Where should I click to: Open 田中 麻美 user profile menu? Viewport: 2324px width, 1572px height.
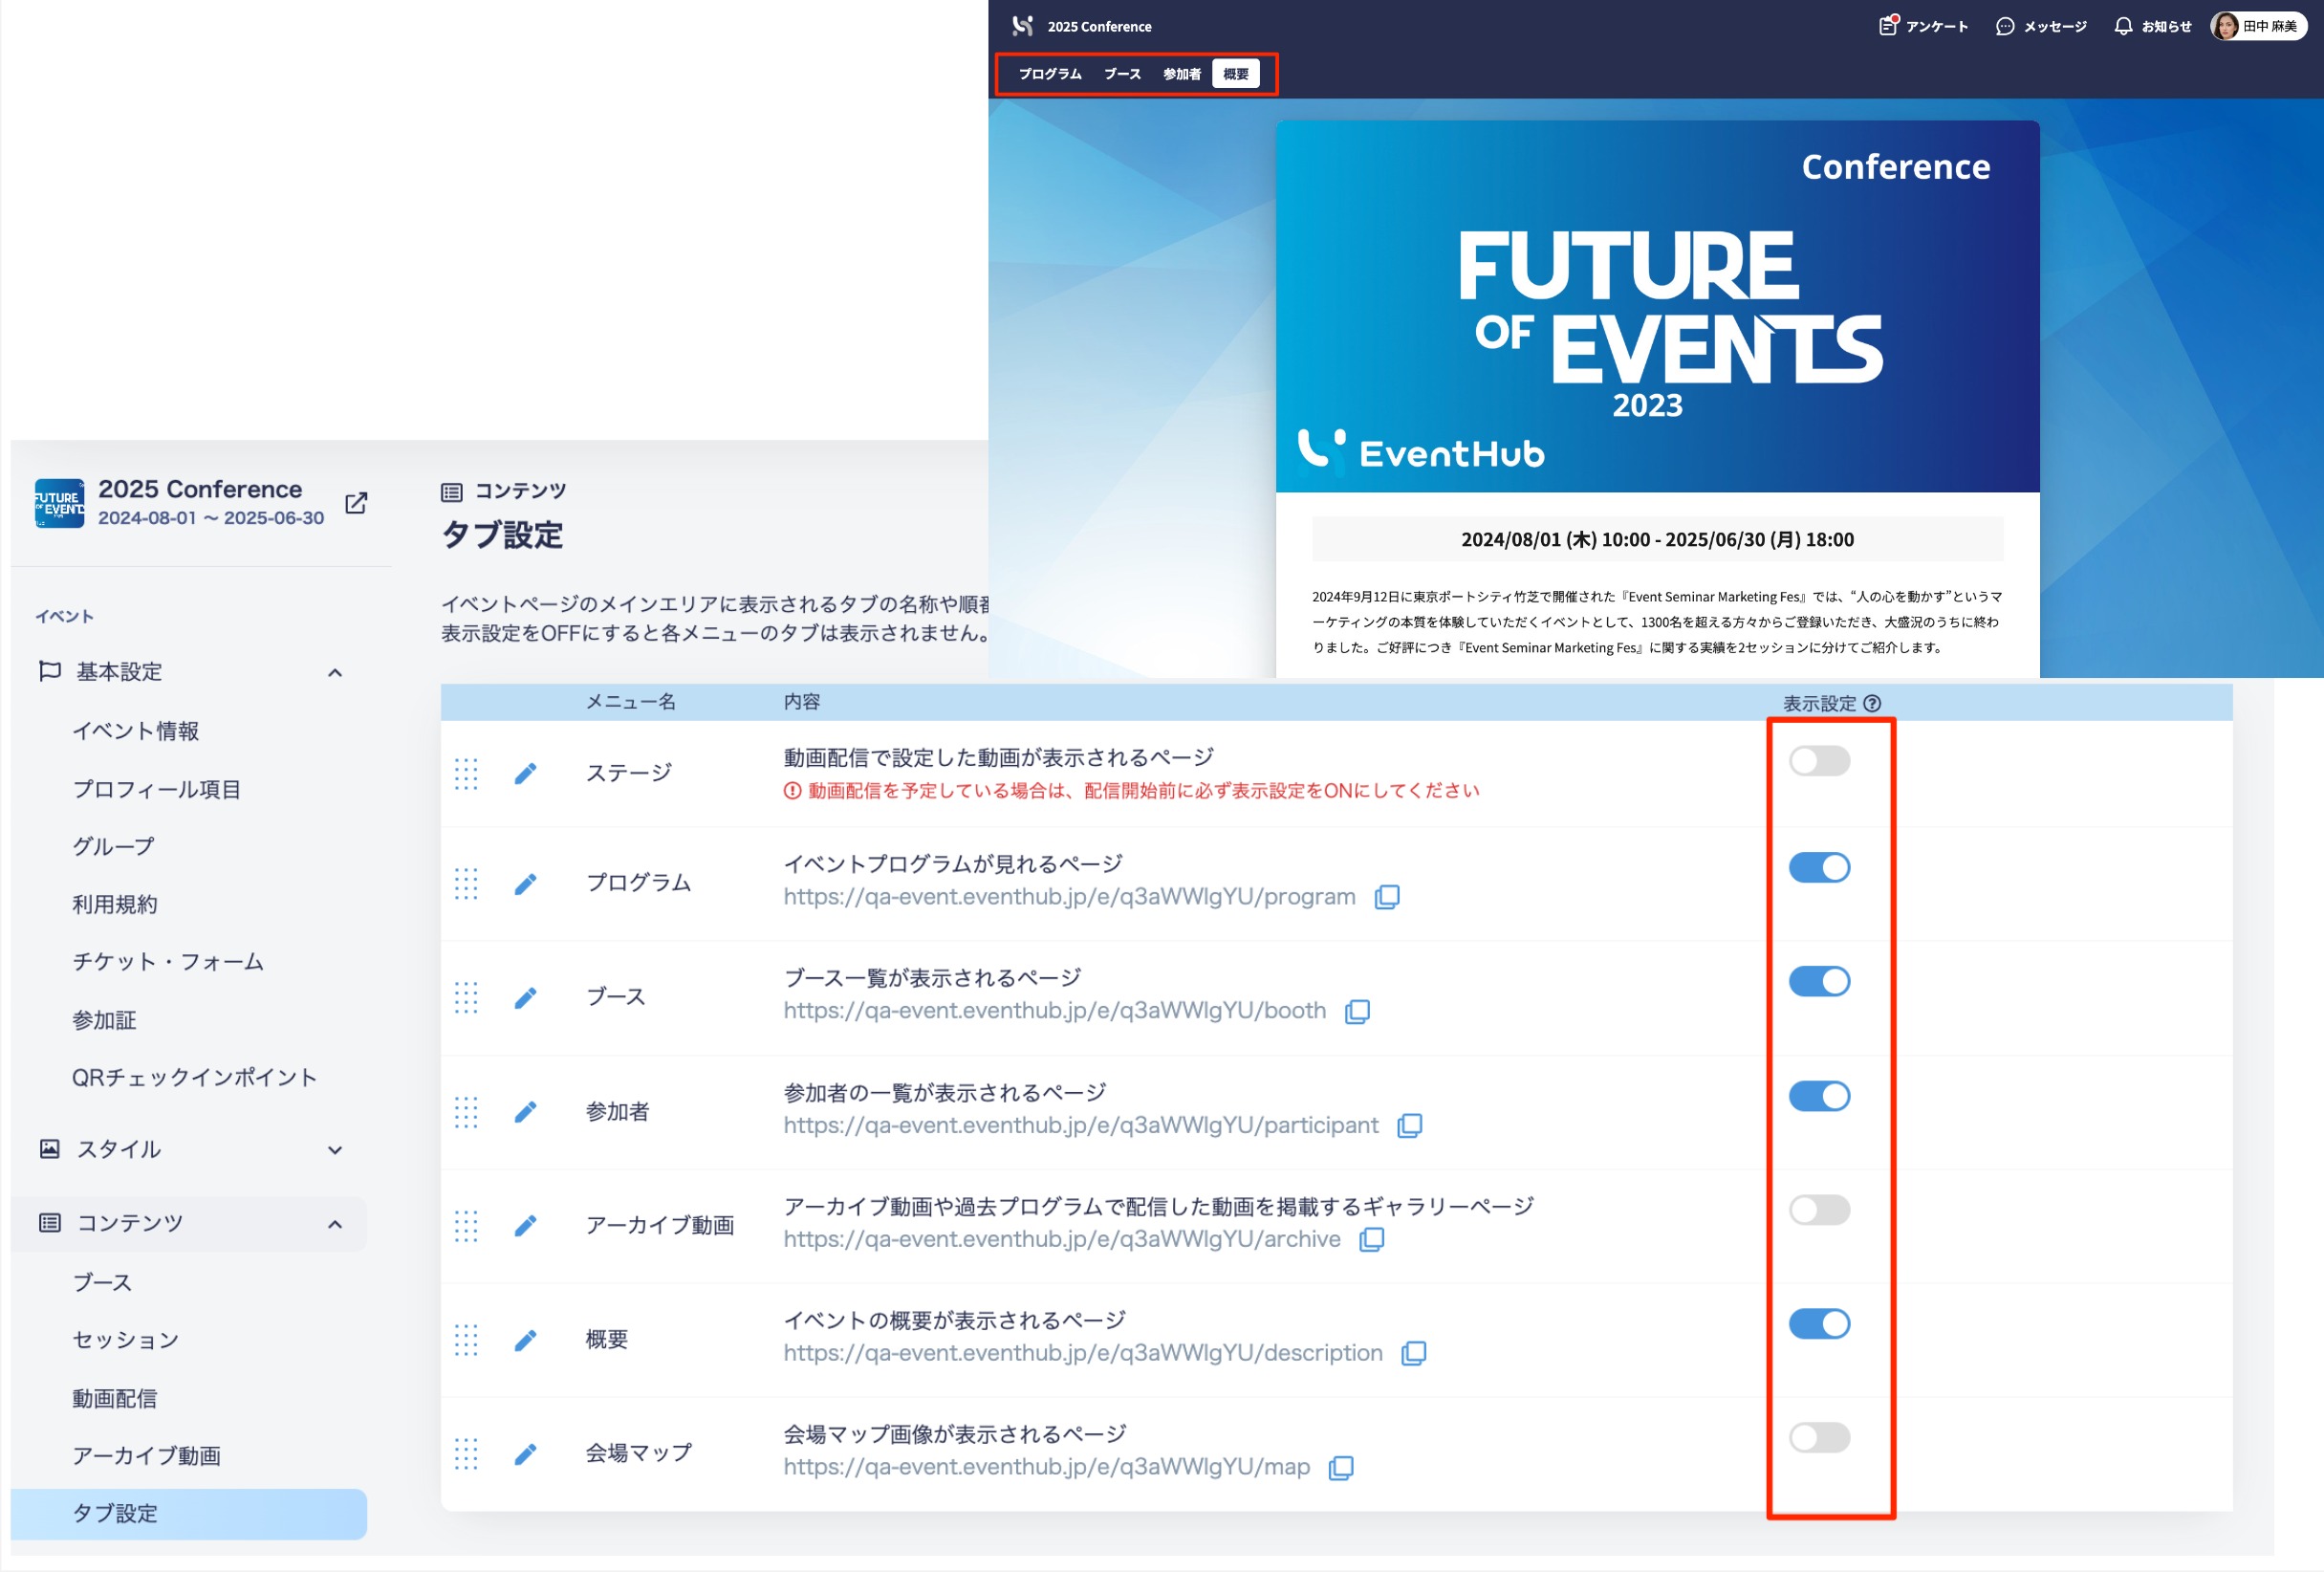point(2257,26)
